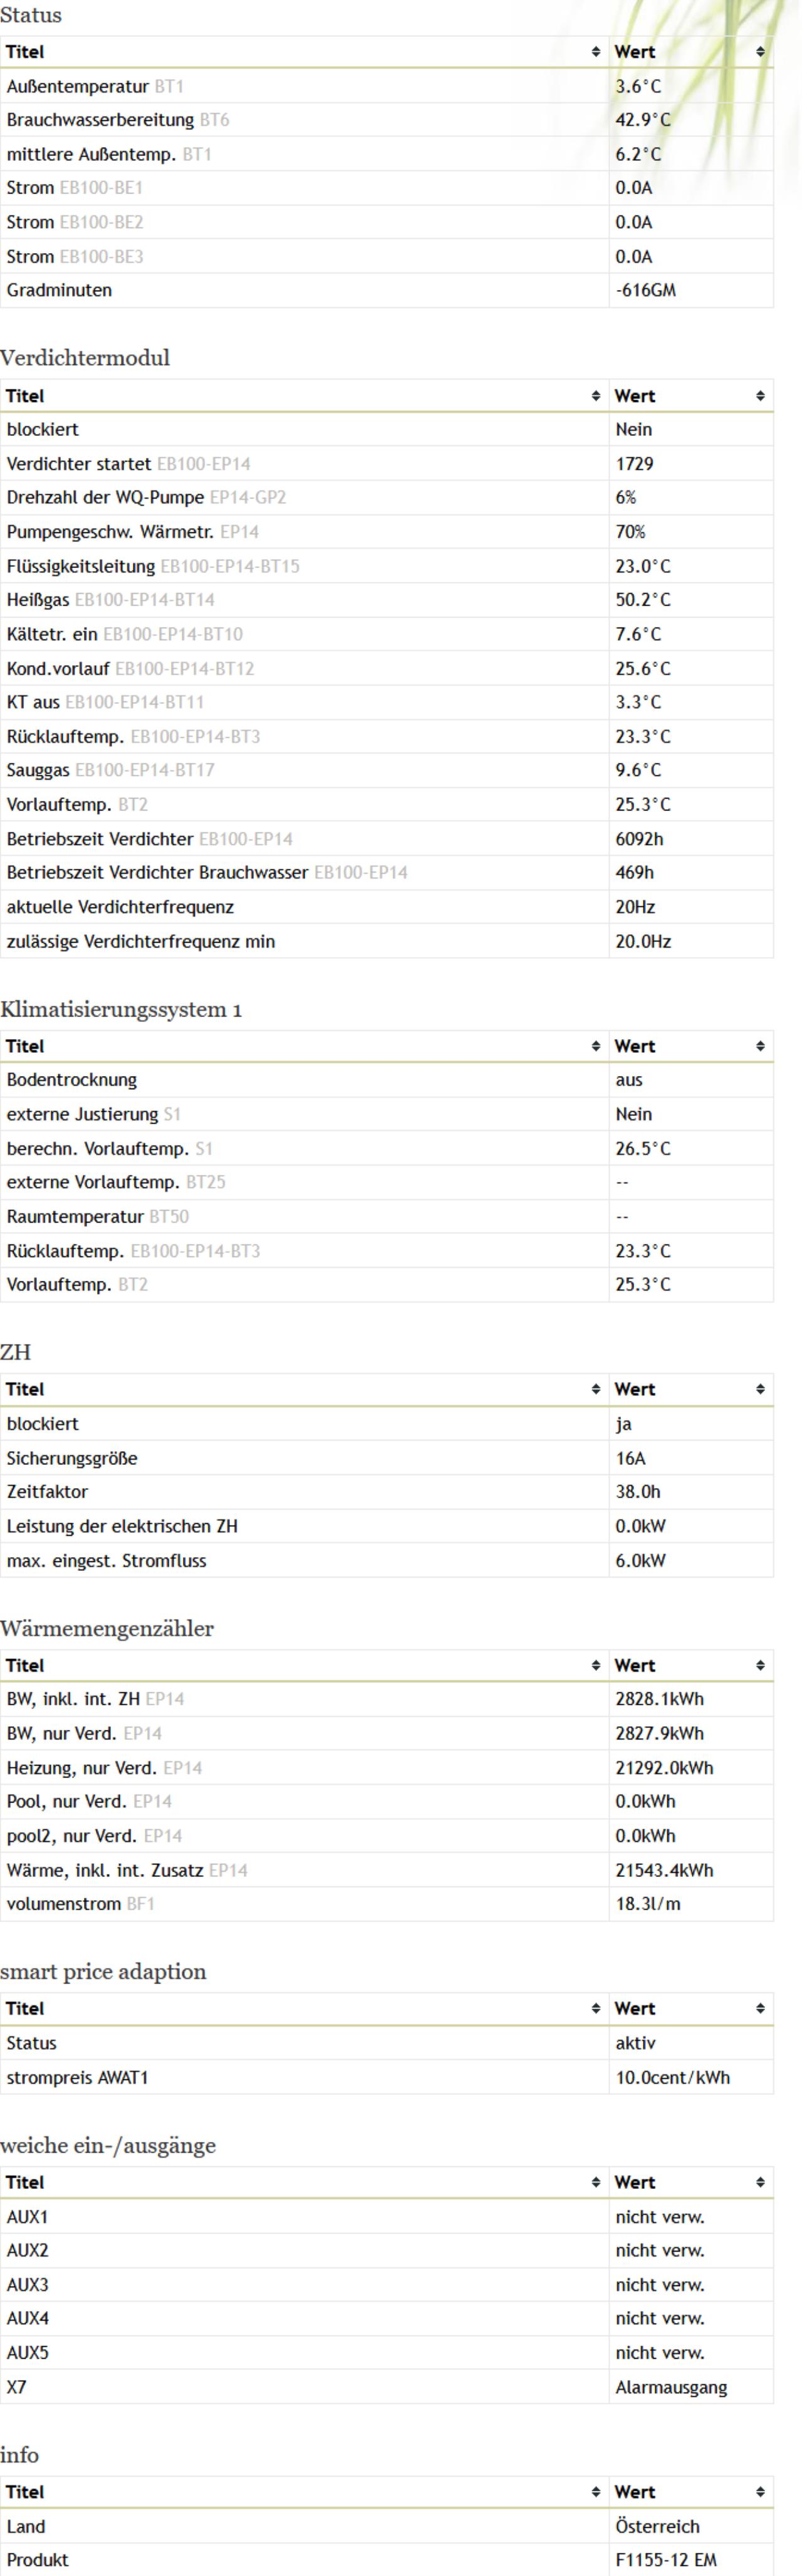Sort Status table by Titel arrow icon
This screenshot has height=2576, width=802.
point(596,52)
